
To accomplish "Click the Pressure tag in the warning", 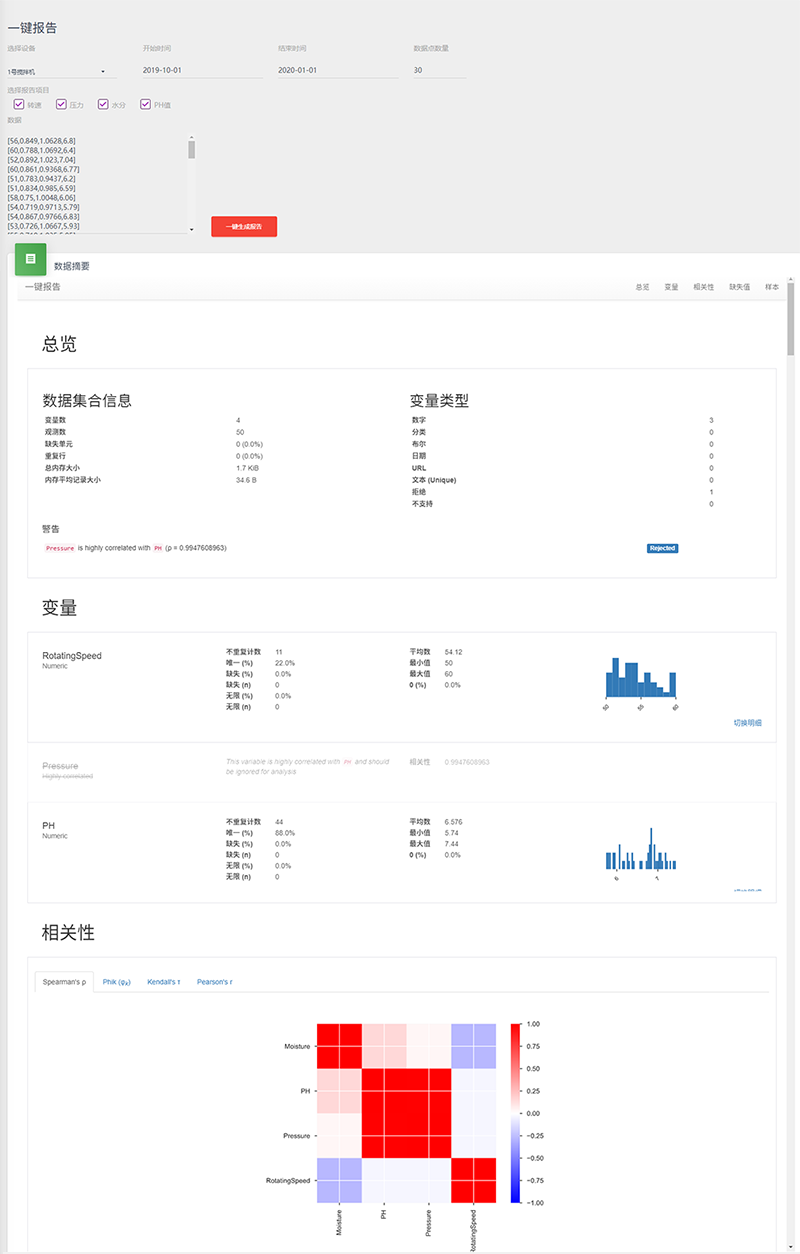I will (60, 548).
